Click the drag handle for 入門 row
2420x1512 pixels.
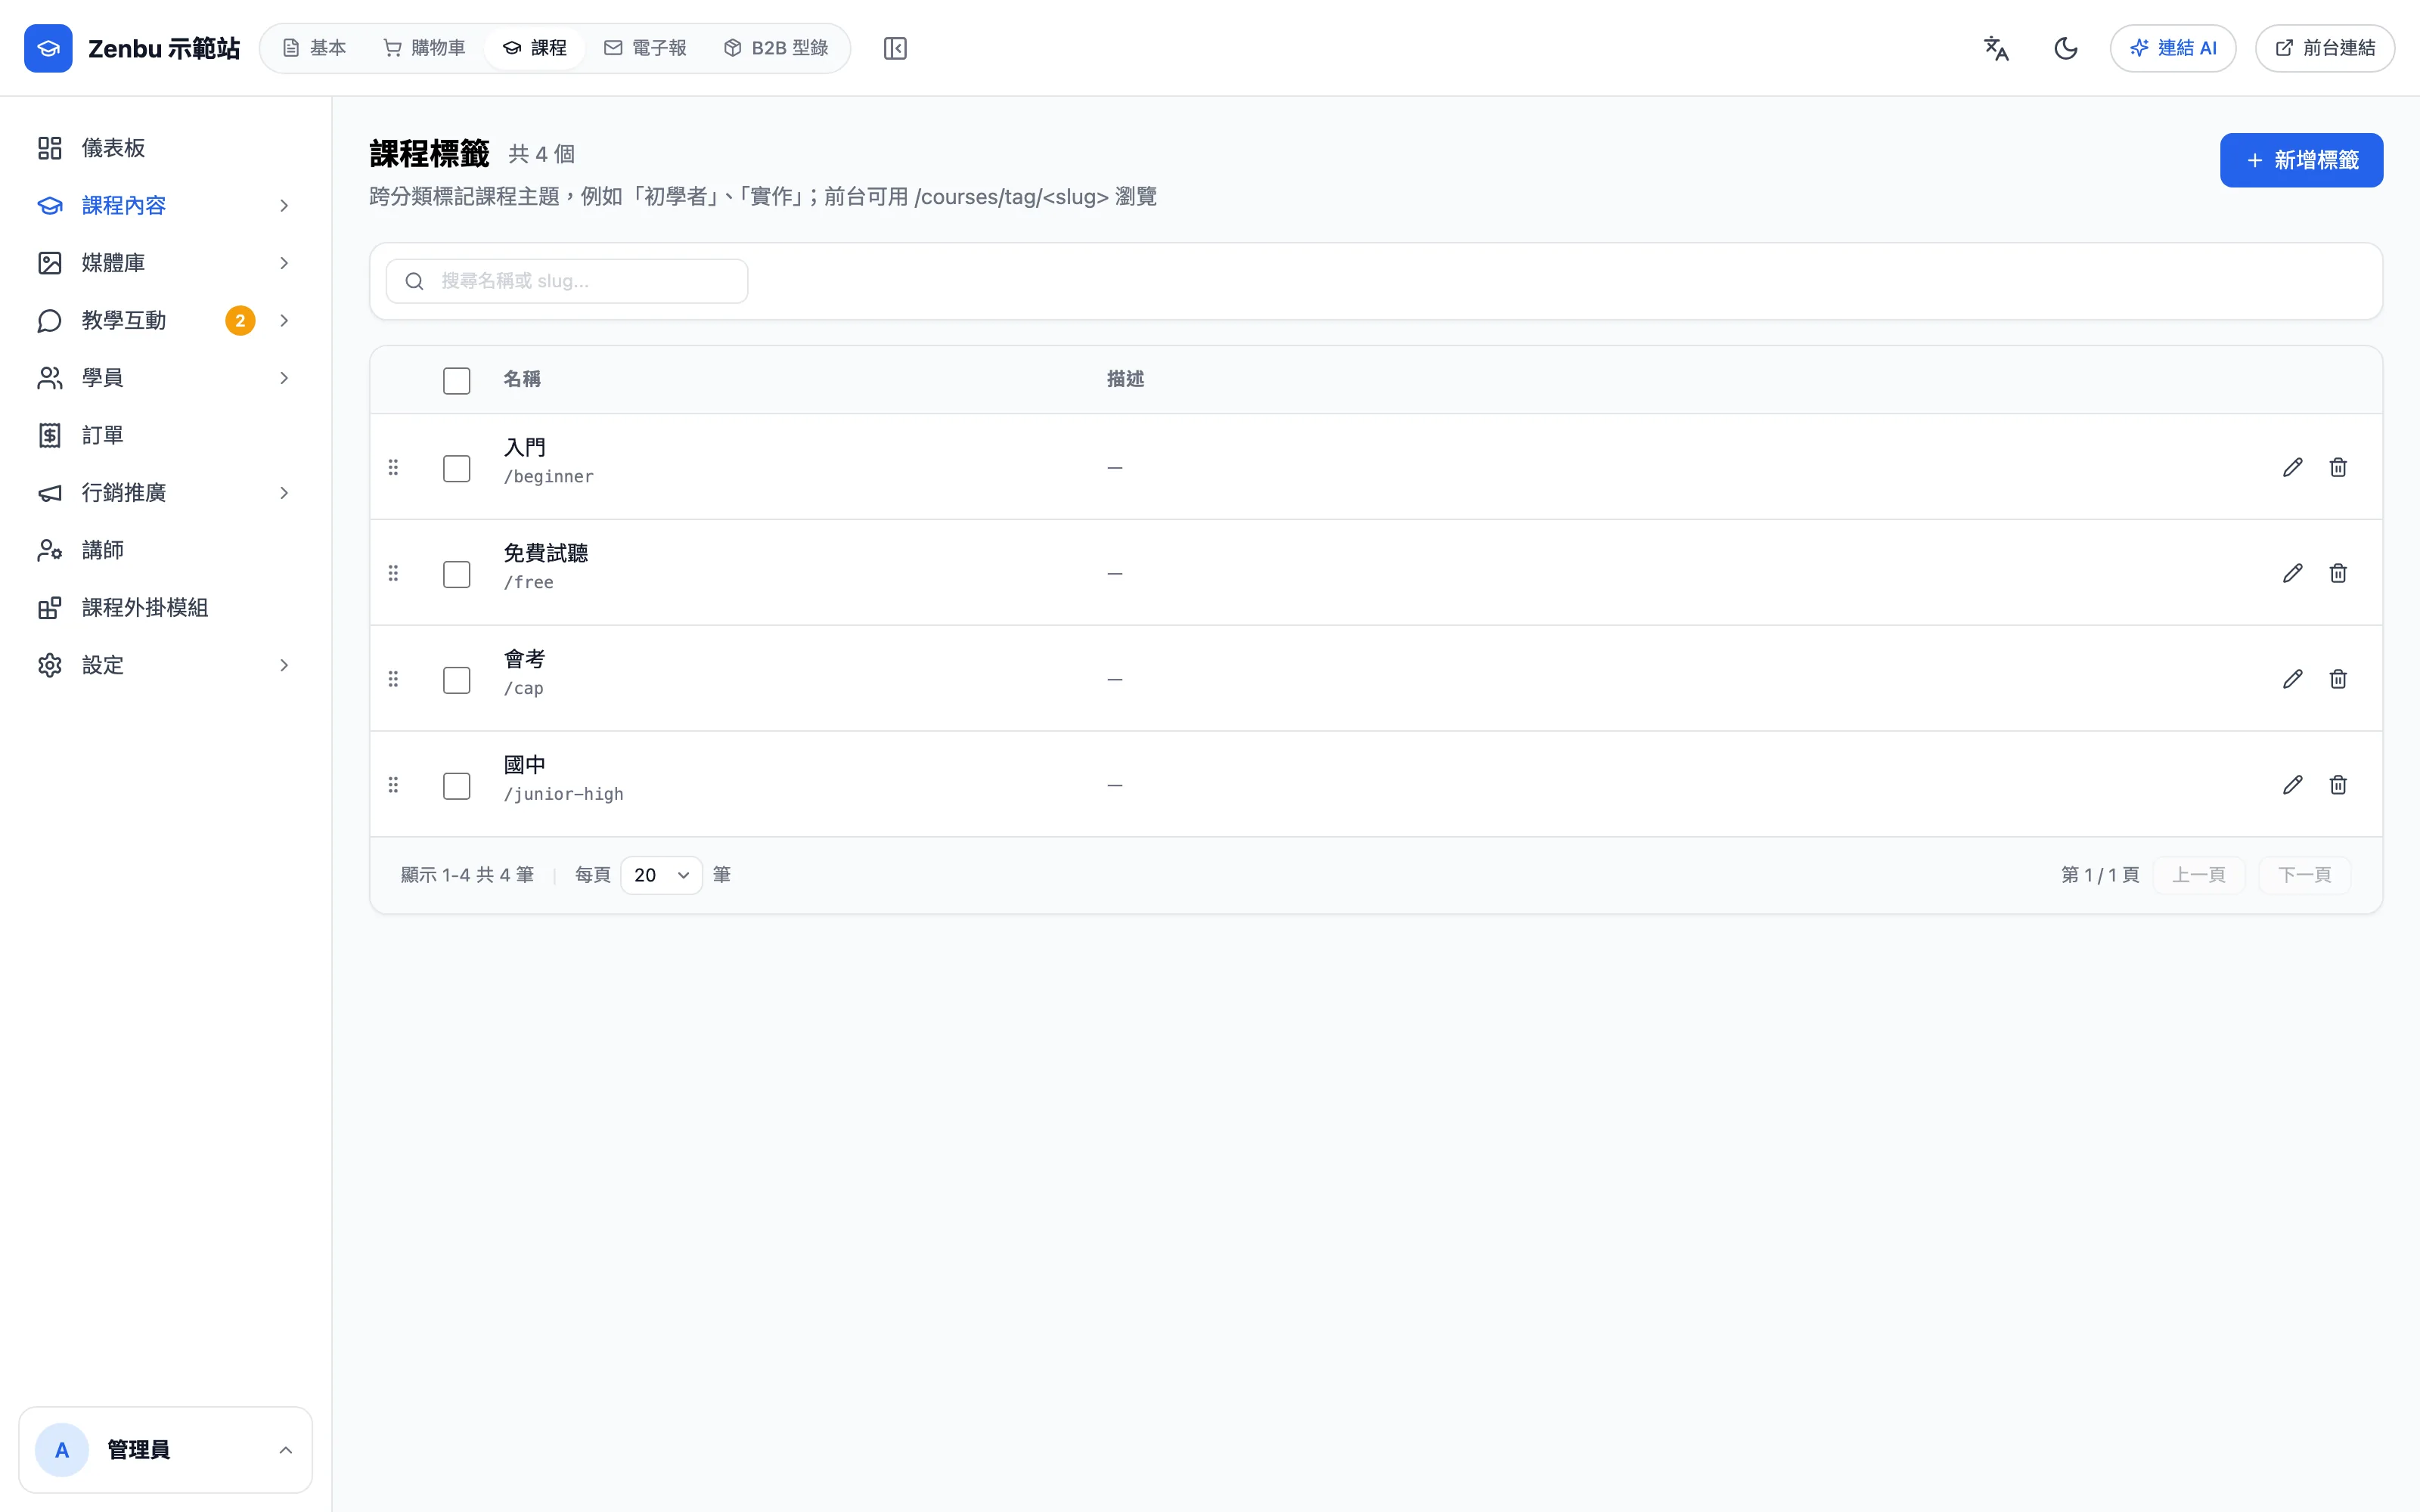click(393, 468)
